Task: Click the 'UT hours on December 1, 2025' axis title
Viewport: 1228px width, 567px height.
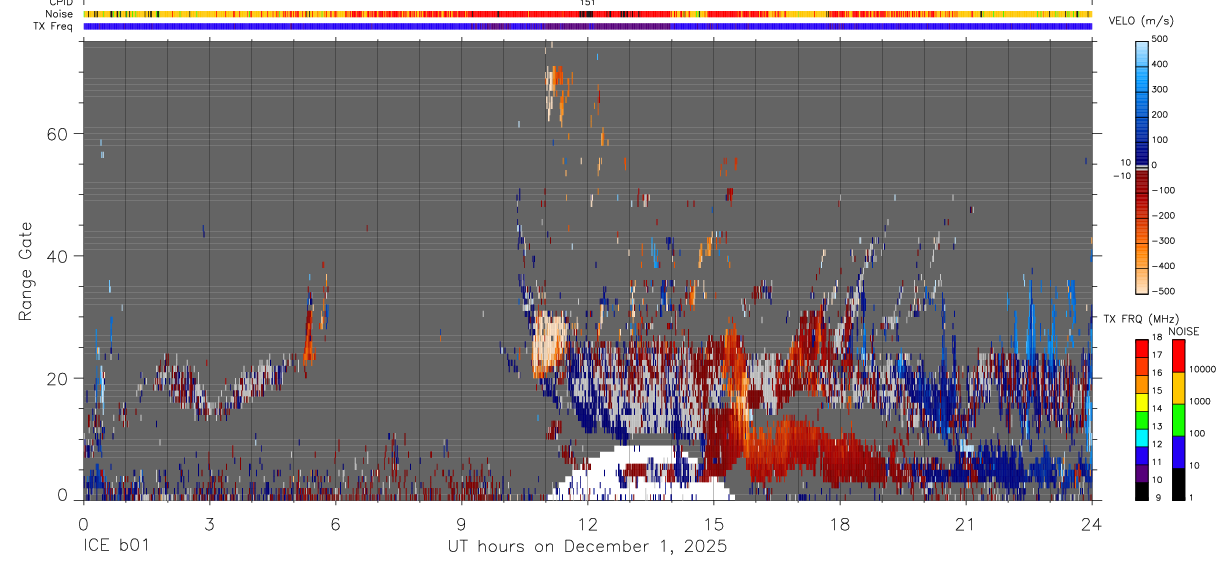Action: (586, 547)
